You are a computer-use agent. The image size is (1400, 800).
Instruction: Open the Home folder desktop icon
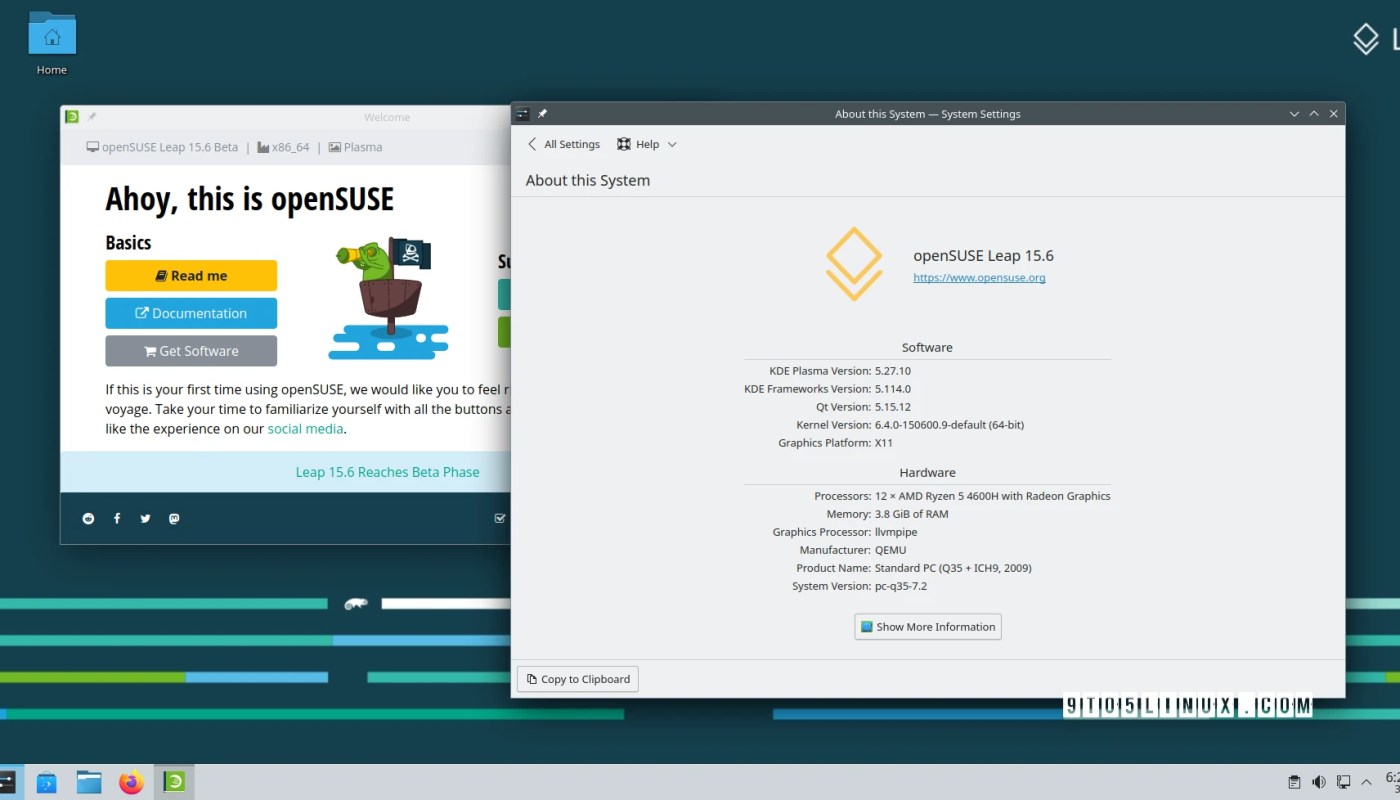pyautogui.click(x=52, y=45)
